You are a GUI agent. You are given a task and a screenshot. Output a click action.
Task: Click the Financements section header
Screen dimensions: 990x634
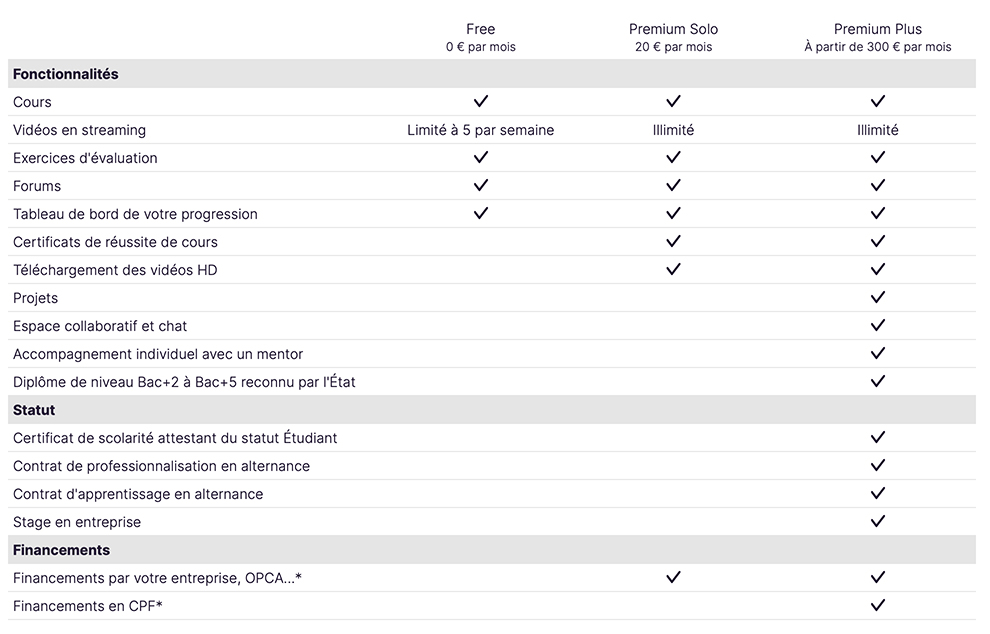click(x=62, y=550)
